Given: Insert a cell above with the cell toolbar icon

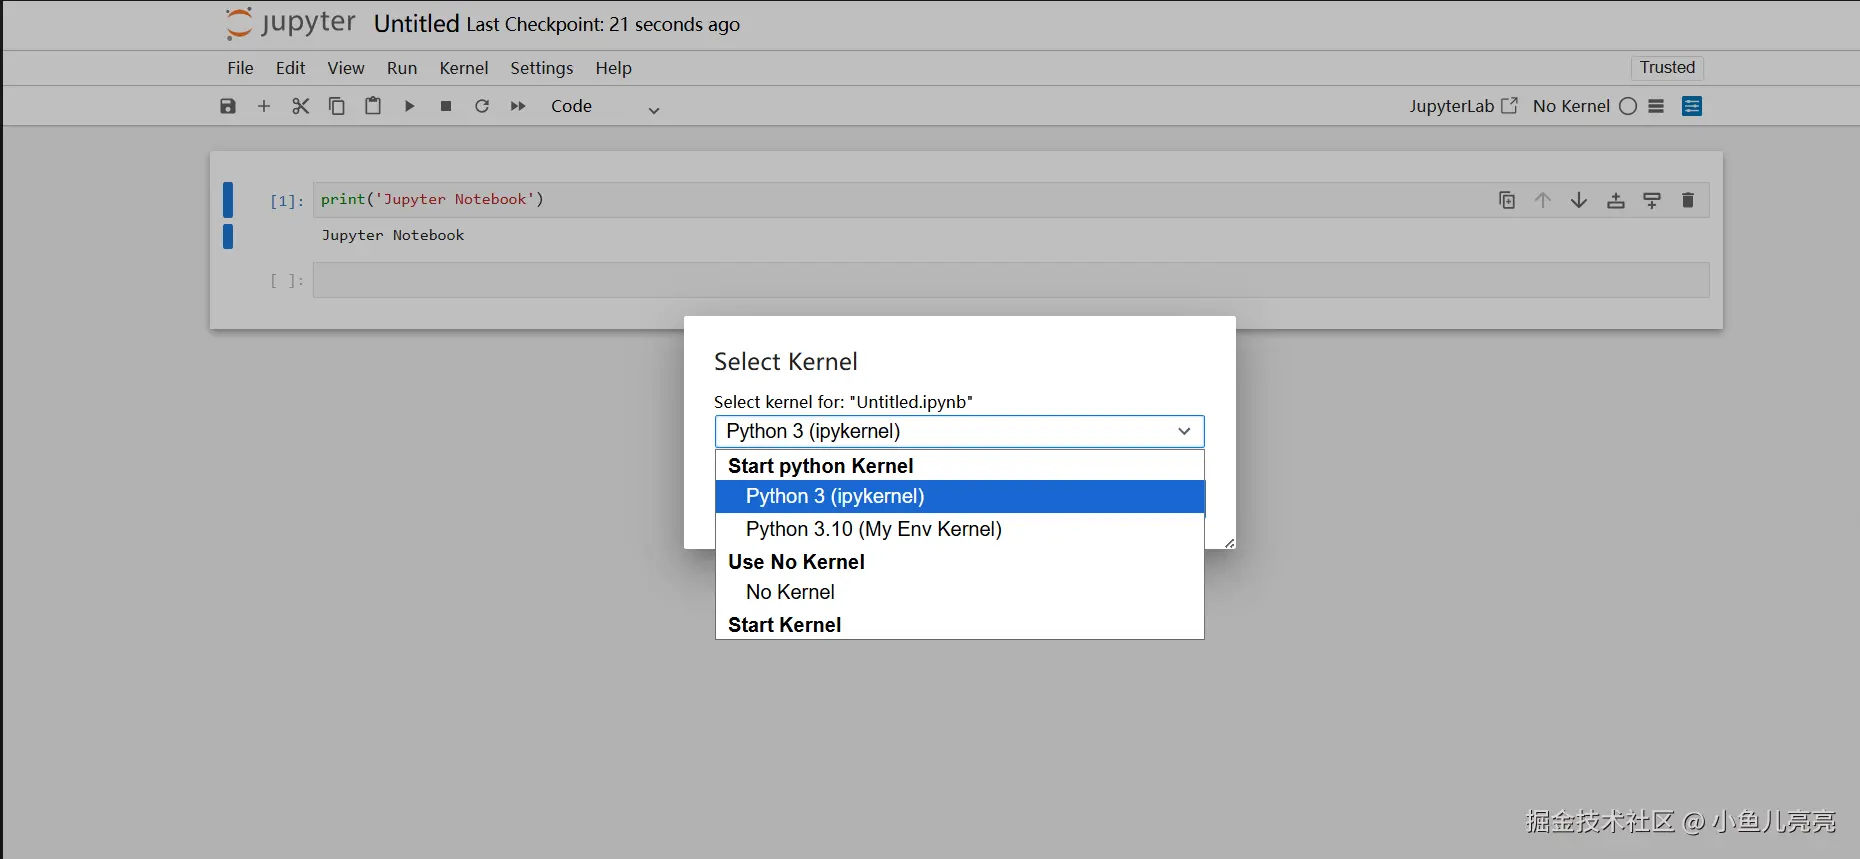Looking at the screenshot, I should (x=1616, y=200).
